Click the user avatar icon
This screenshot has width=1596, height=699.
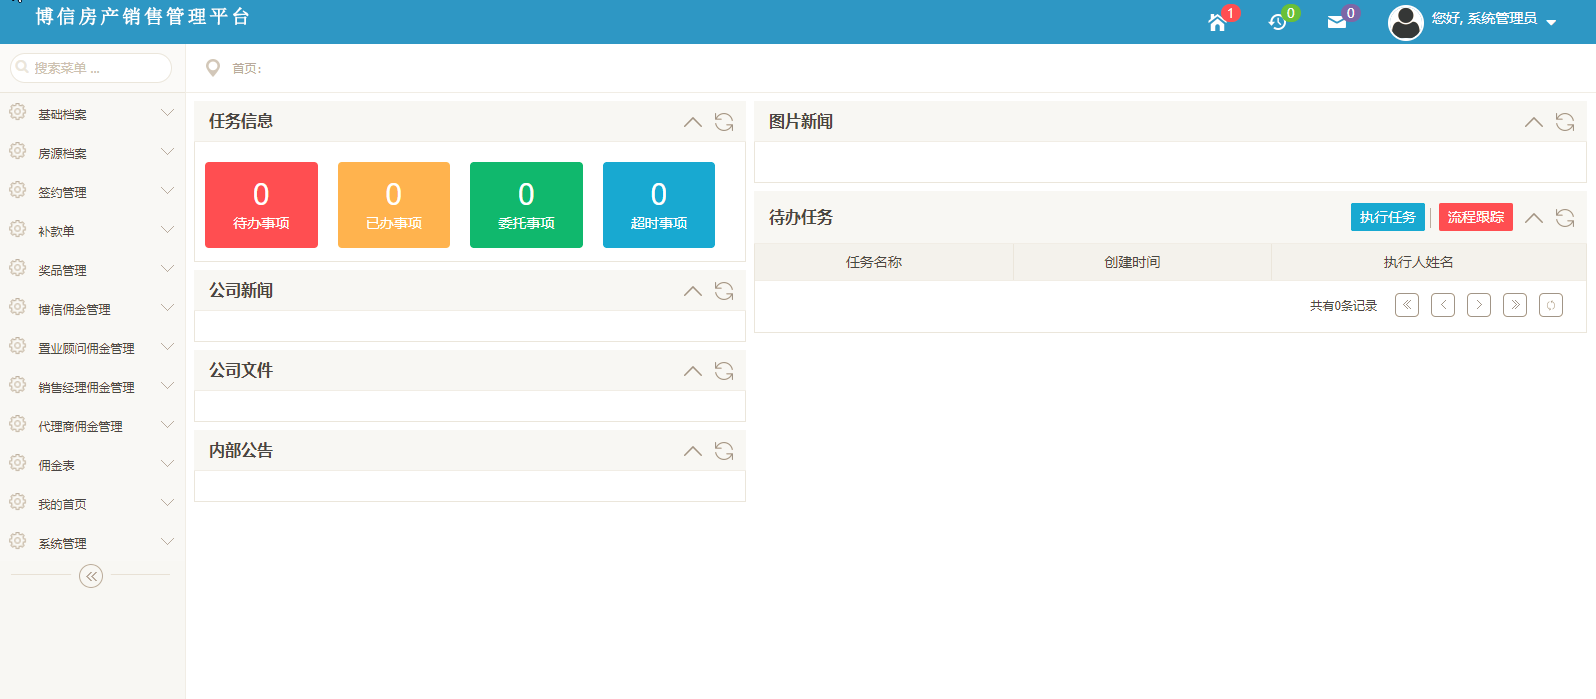pos(1405,22)
